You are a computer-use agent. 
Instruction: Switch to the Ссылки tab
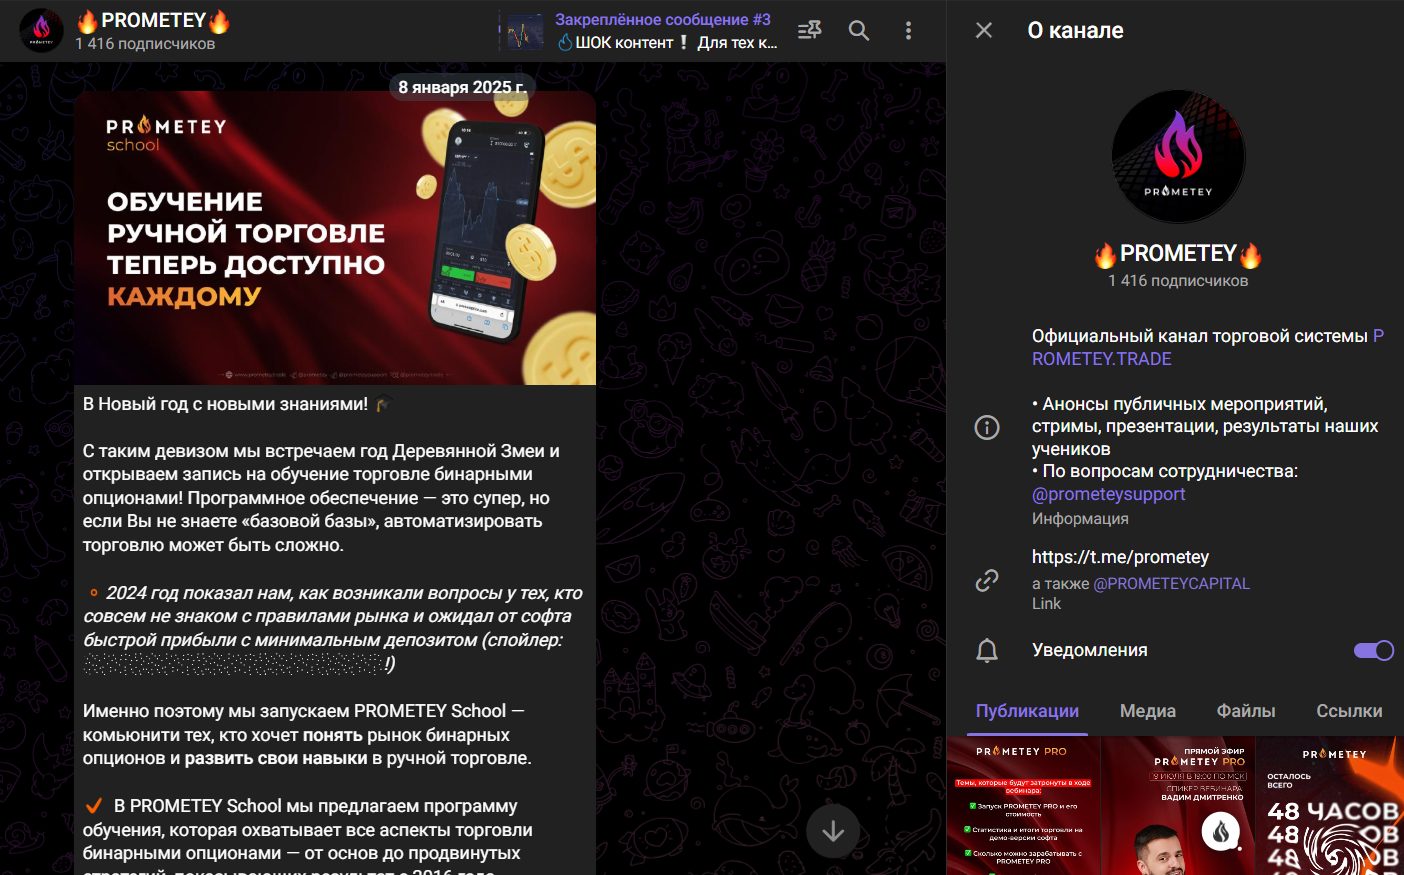(1348, 711)
